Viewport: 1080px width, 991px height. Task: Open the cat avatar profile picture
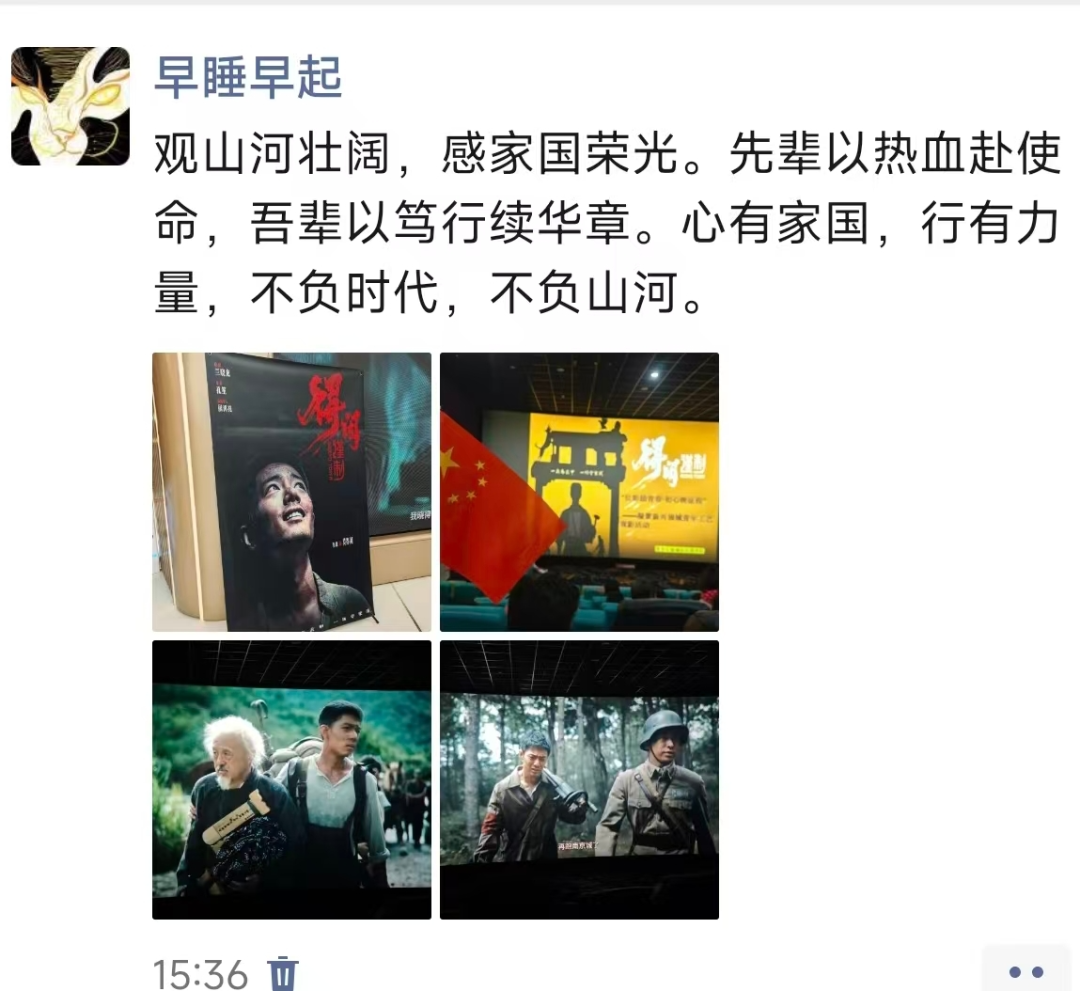(x=70, y=106)
